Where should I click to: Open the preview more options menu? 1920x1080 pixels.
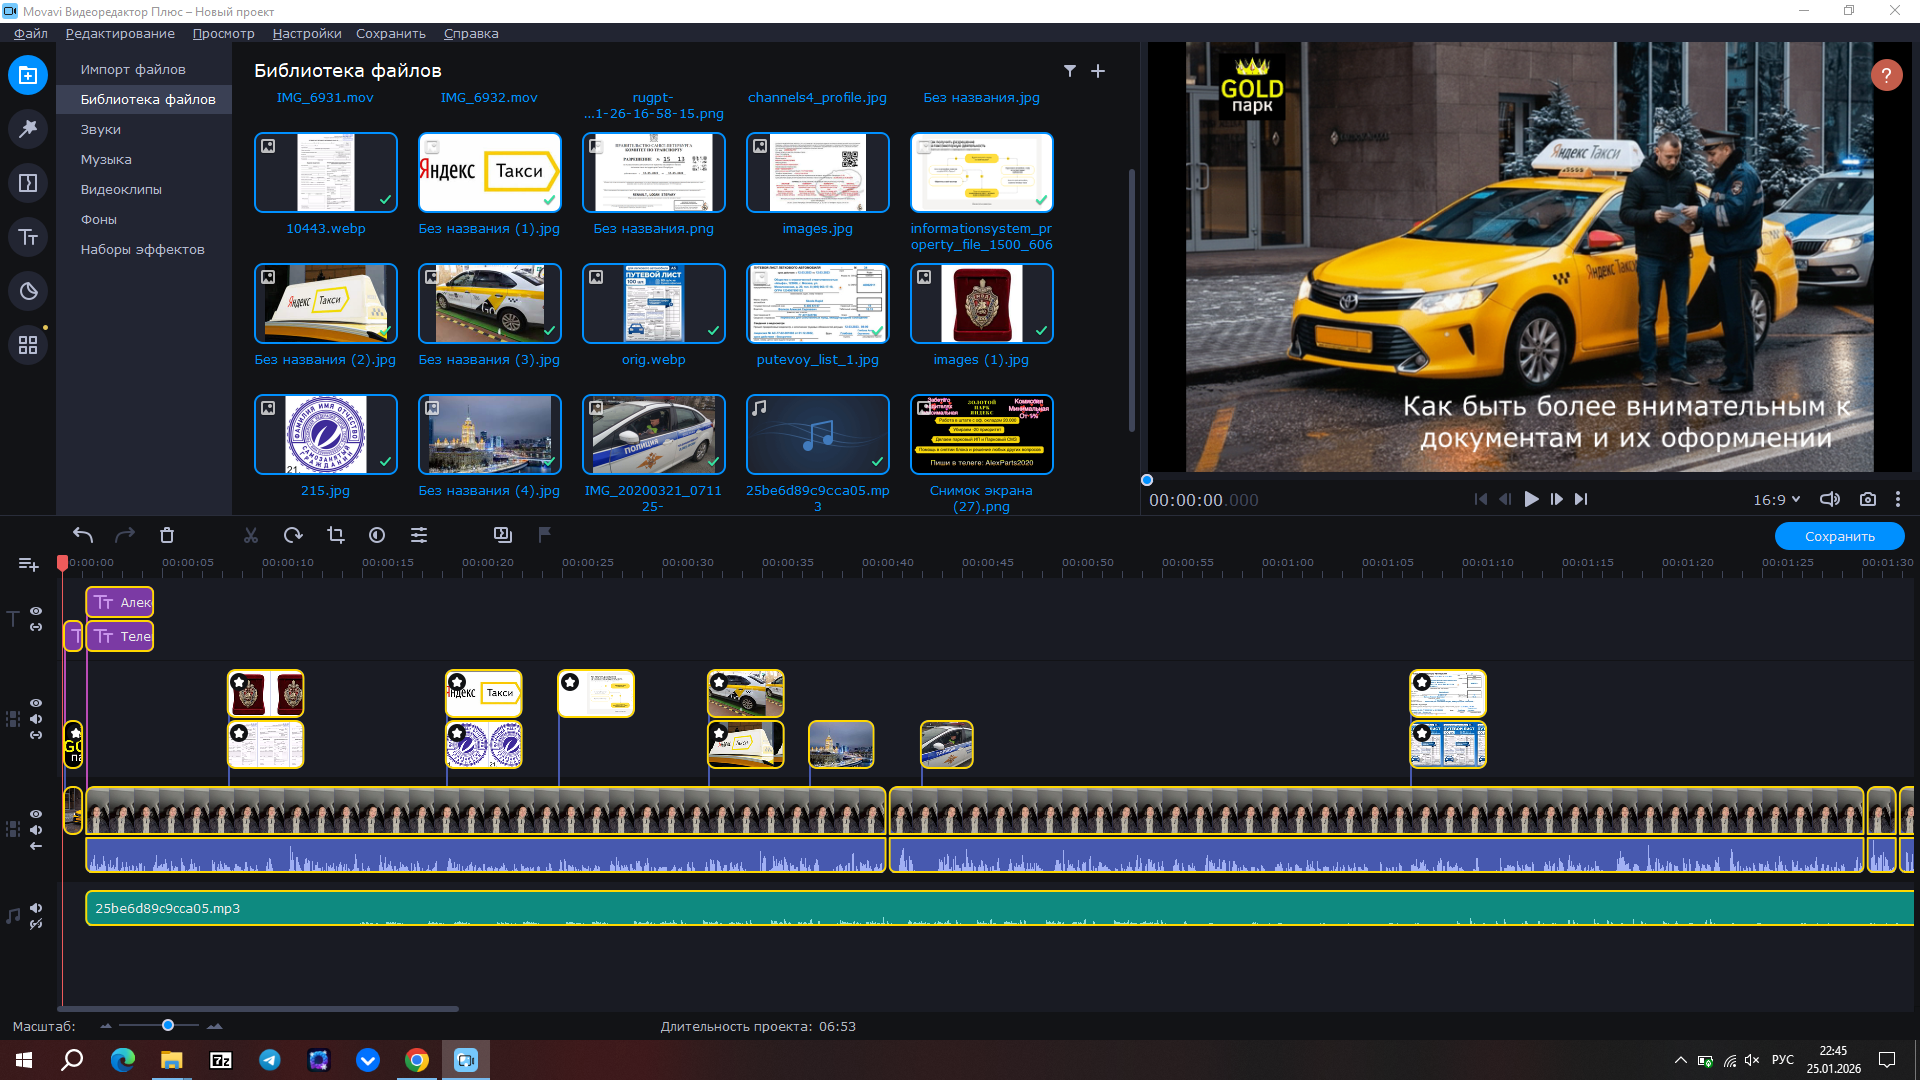(x=1898, y=499)
